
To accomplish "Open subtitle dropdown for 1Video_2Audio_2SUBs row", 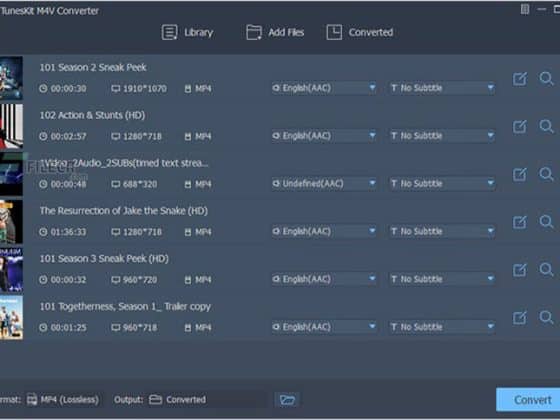I will pyautogui.click(x=442, y=184).
